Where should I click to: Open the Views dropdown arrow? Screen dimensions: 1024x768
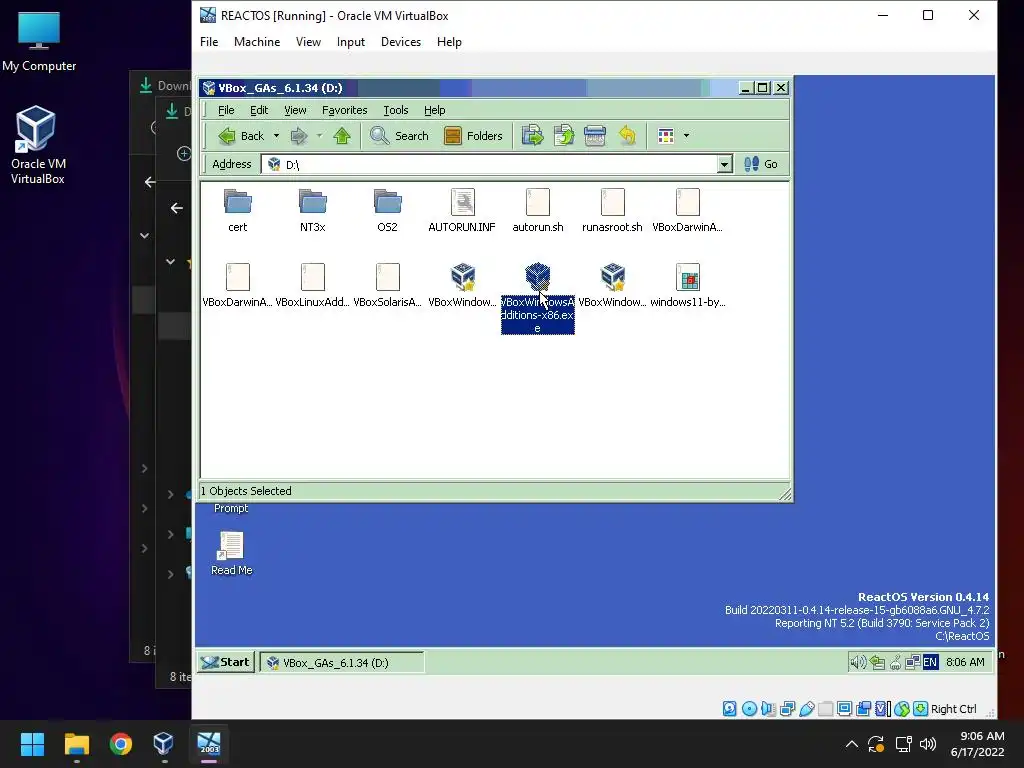pos(686,136)
